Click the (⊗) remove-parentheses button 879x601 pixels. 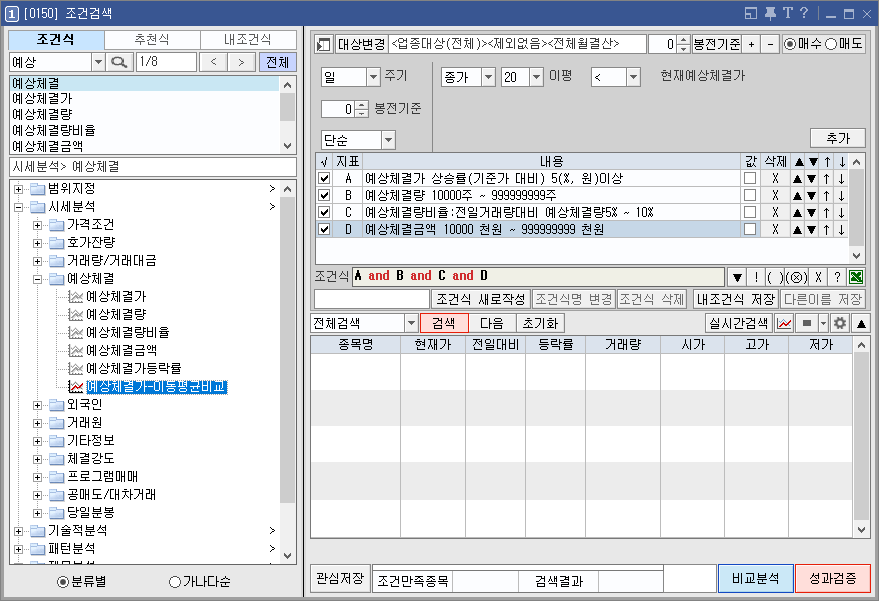click(x=797, y=276)
